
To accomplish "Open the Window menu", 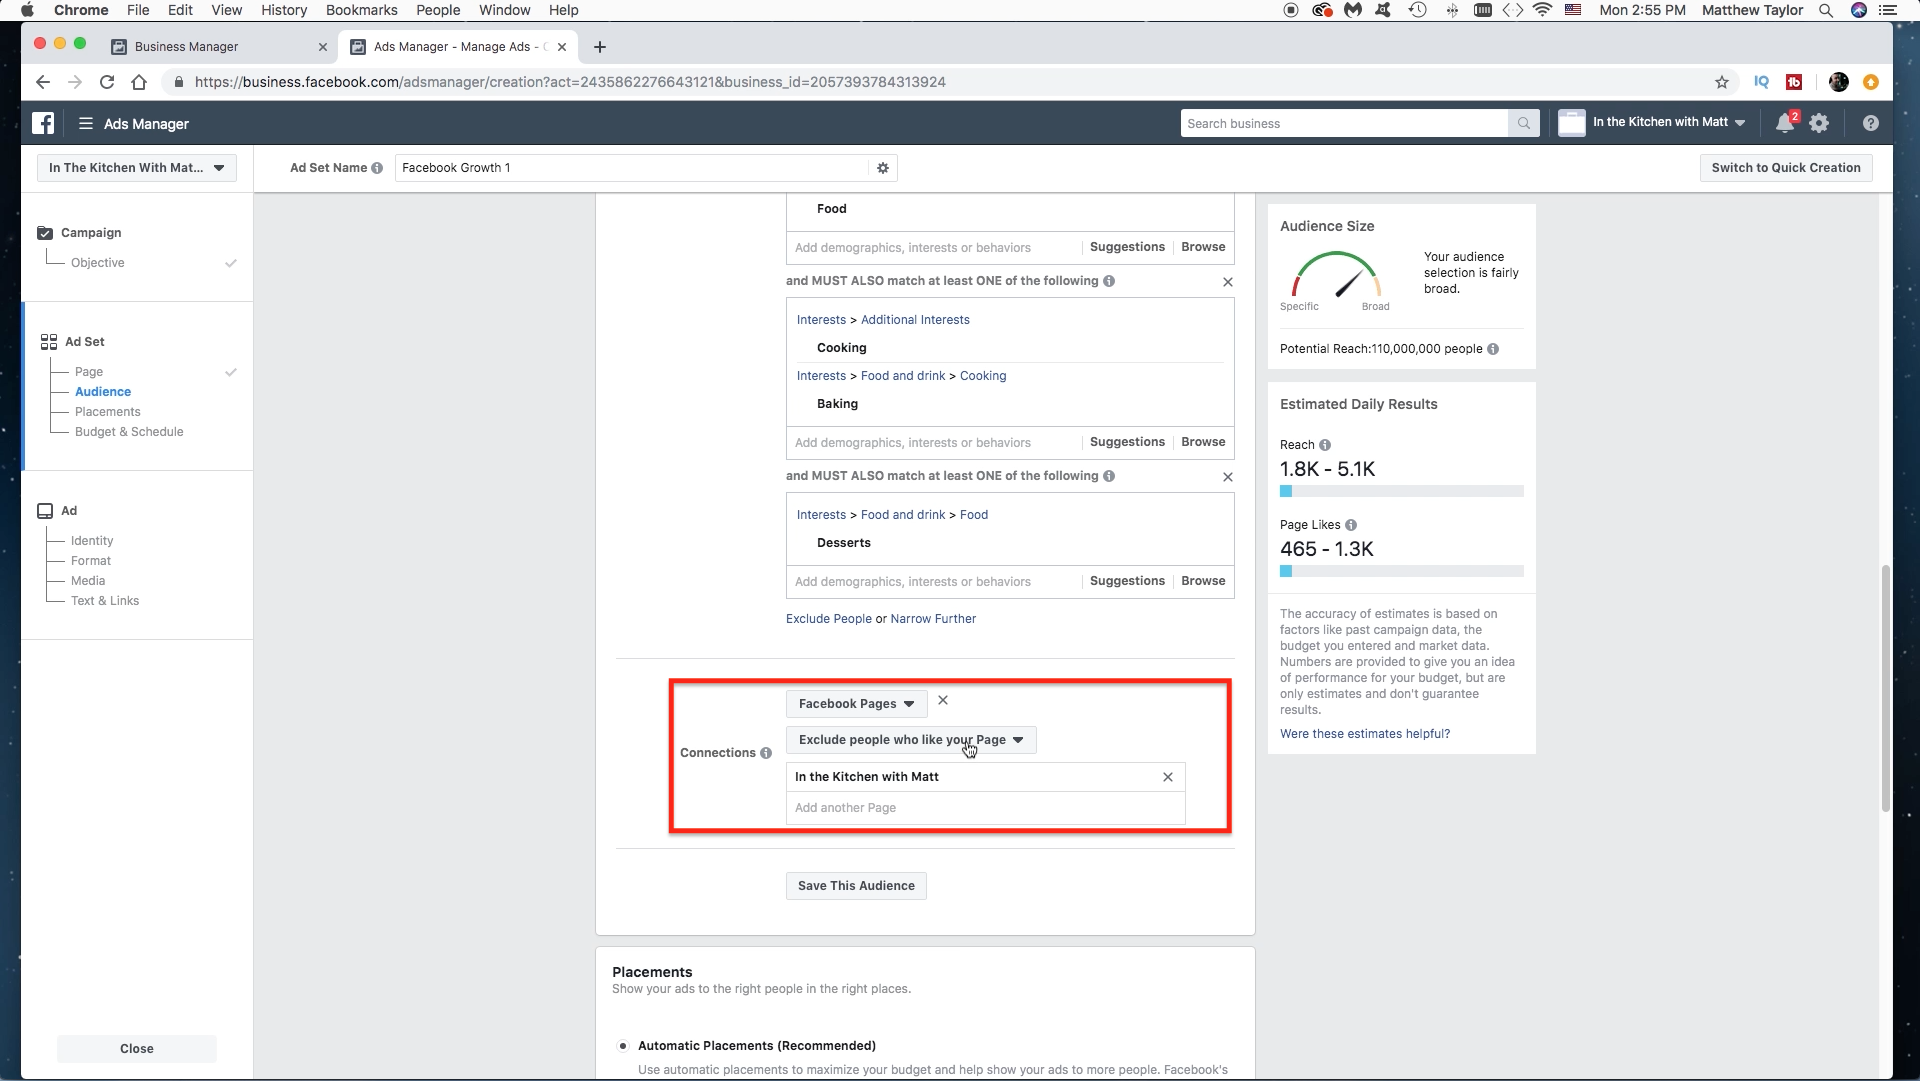I will 504,10.
